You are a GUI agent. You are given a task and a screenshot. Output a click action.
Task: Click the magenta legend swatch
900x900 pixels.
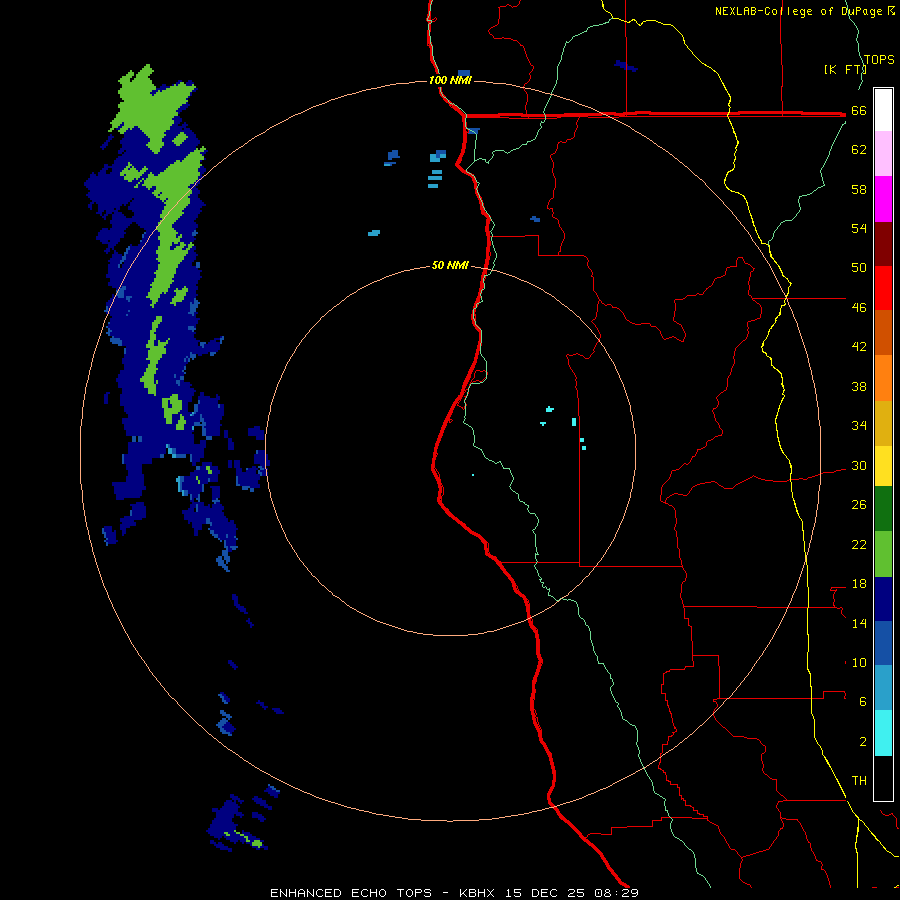click(883, 199)
